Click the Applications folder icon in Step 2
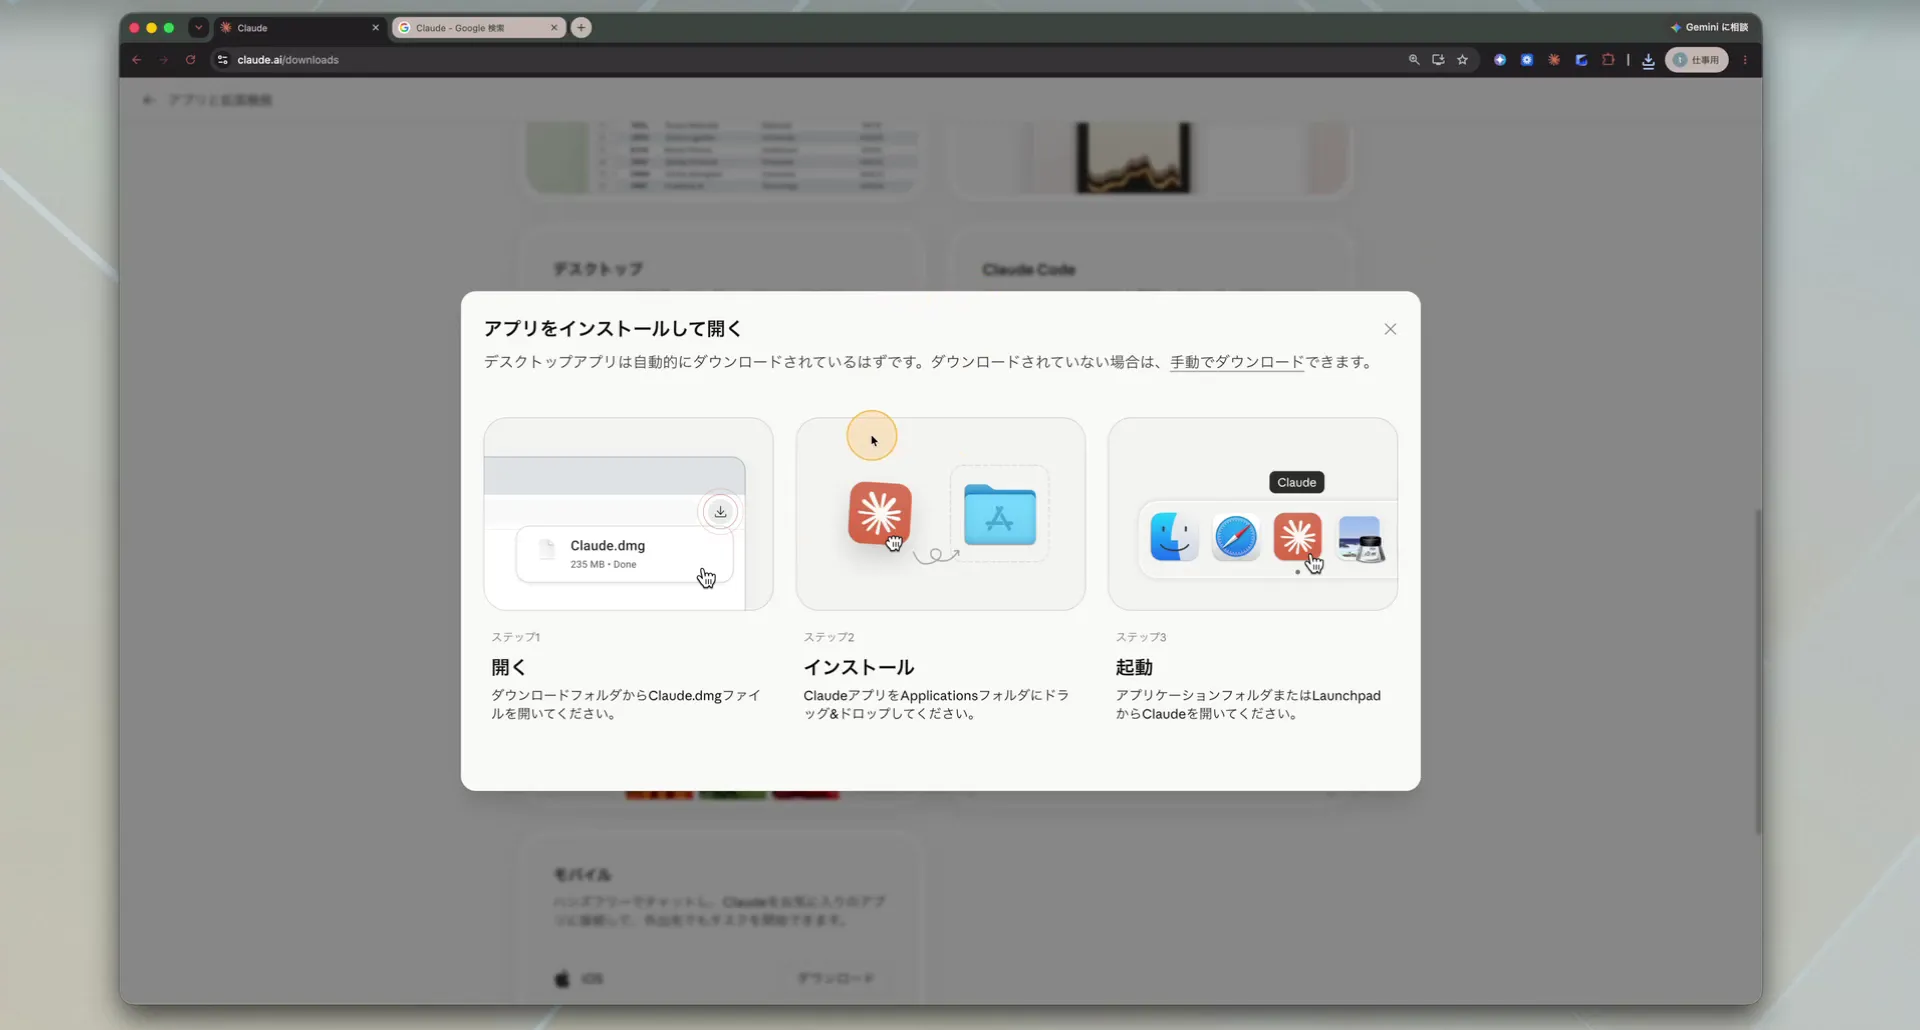The width and height of the screenshot is (1920, 1030). point(1000,515)
